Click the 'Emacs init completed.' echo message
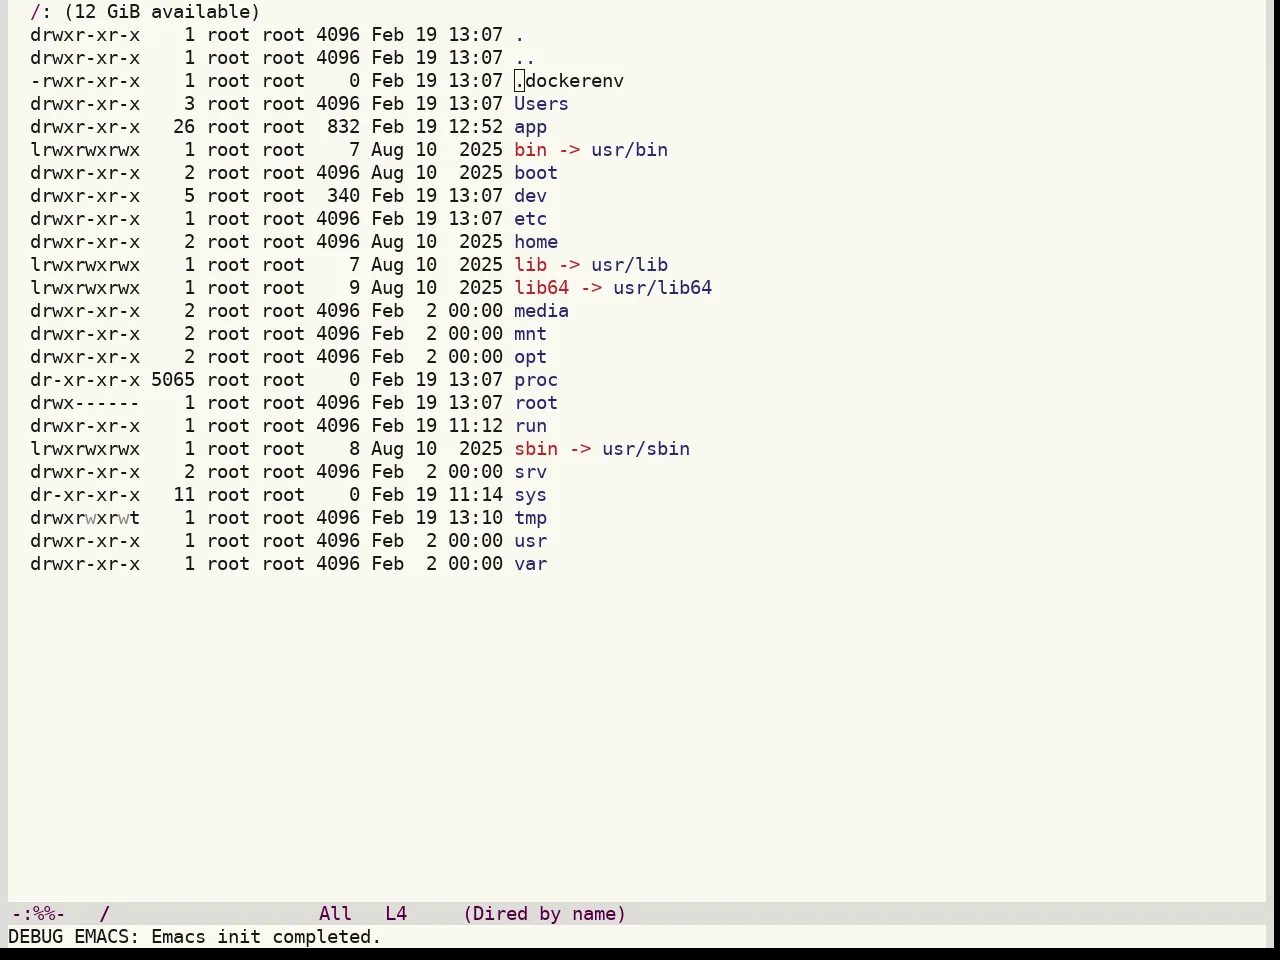The image size is (1280, 960). [x=266, y=937]
